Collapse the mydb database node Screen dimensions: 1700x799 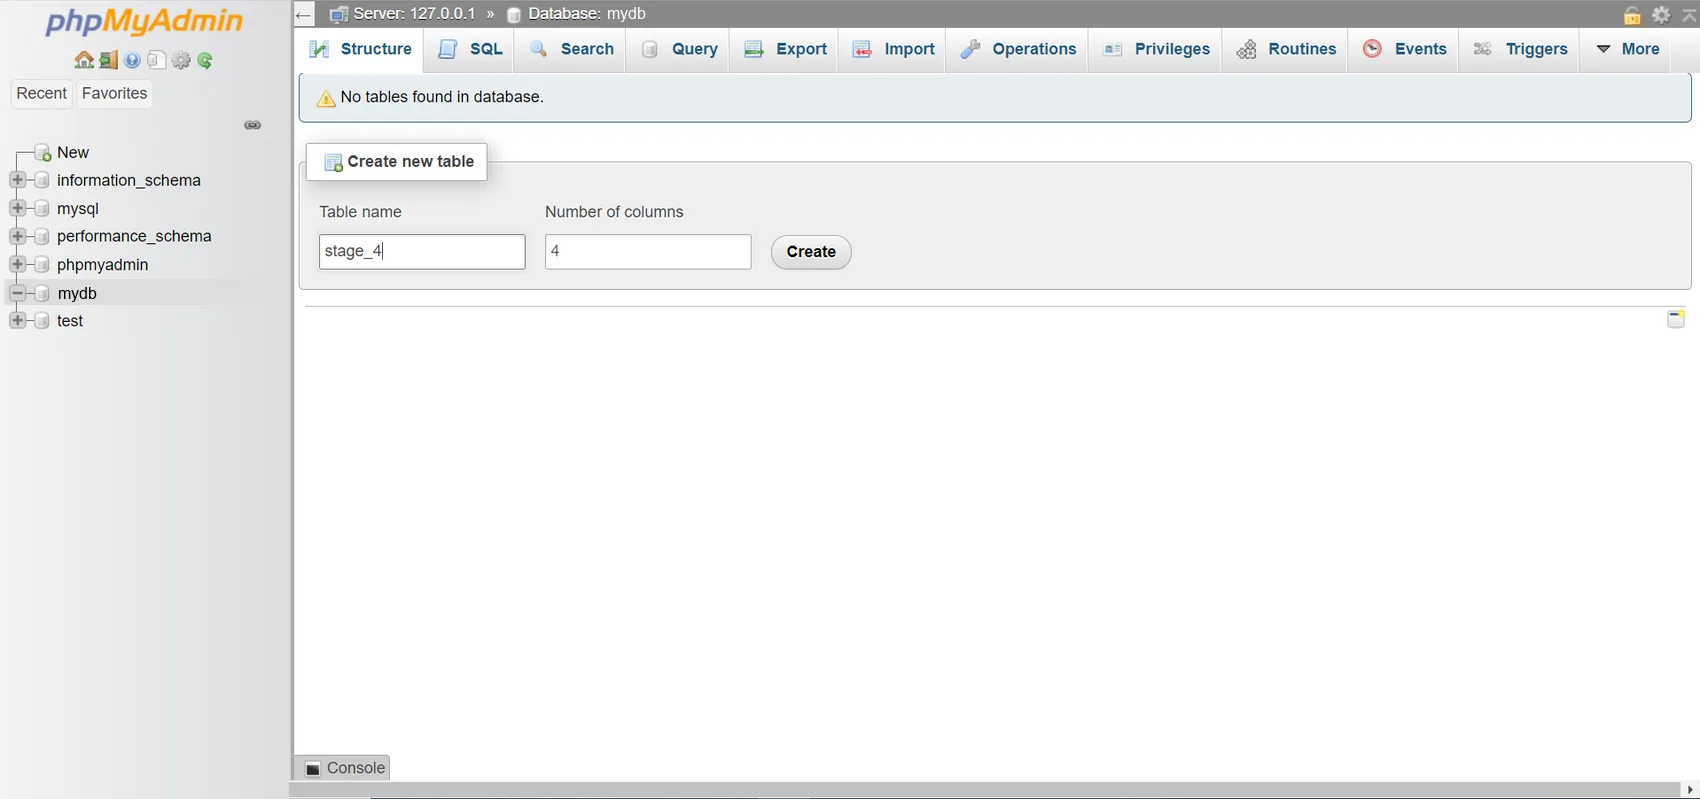17,293
